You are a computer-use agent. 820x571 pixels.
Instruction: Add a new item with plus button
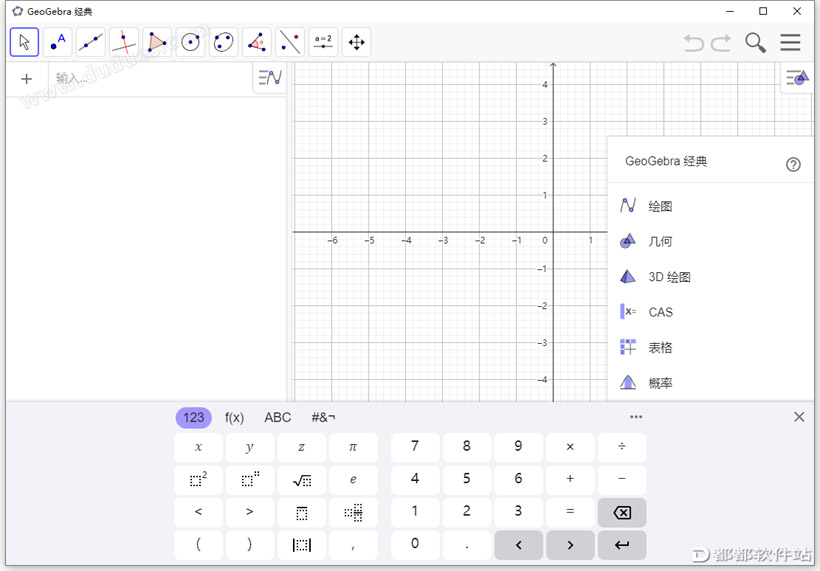pyautogui.click(x=26, y=79)
